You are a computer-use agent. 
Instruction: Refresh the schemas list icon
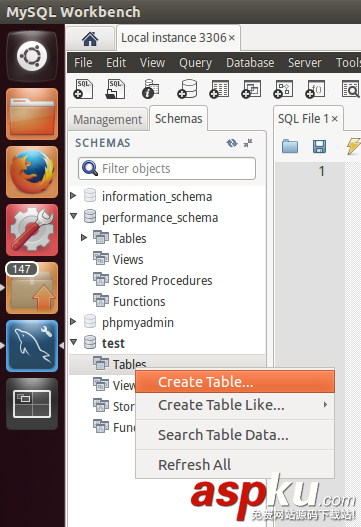tap(232, 143)
